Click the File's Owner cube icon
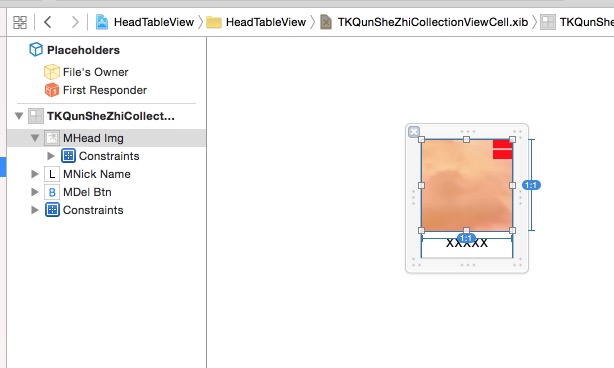 [52, 72]
